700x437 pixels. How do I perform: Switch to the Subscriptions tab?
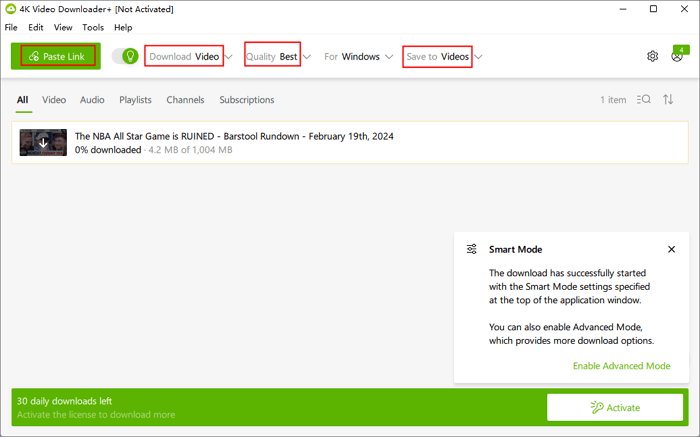(x=246, y=100)
